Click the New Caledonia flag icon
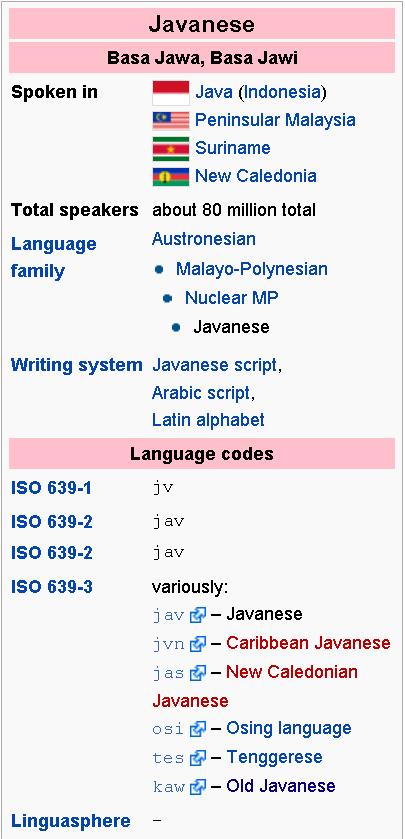405x839 pixels. pos(171,177)
